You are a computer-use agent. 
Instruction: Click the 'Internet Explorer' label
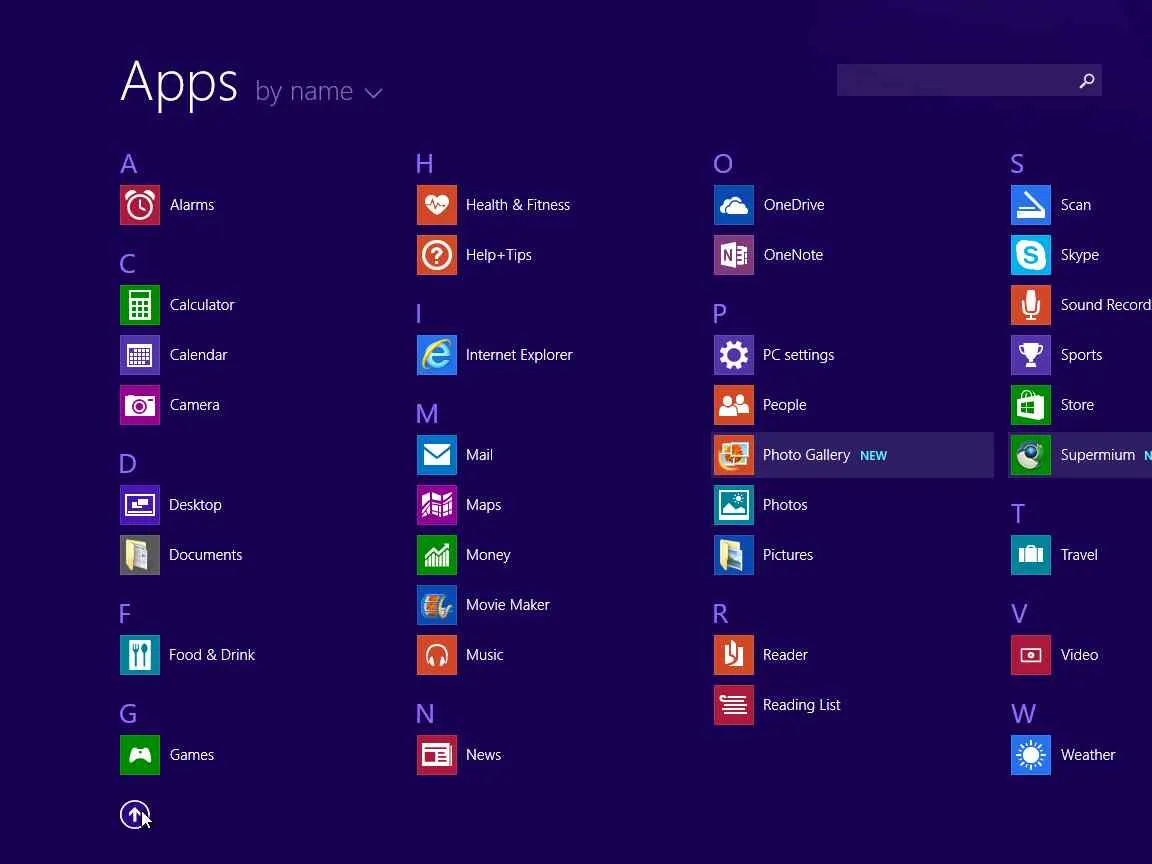pos(519,355)
